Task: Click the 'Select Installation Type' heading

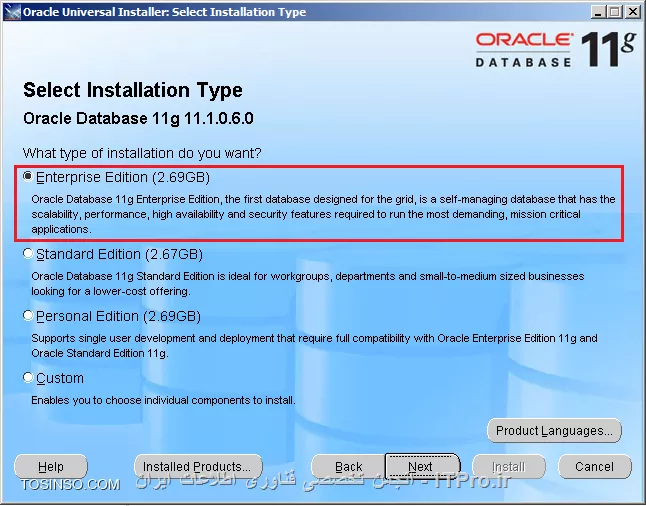Action: [133, 90]
